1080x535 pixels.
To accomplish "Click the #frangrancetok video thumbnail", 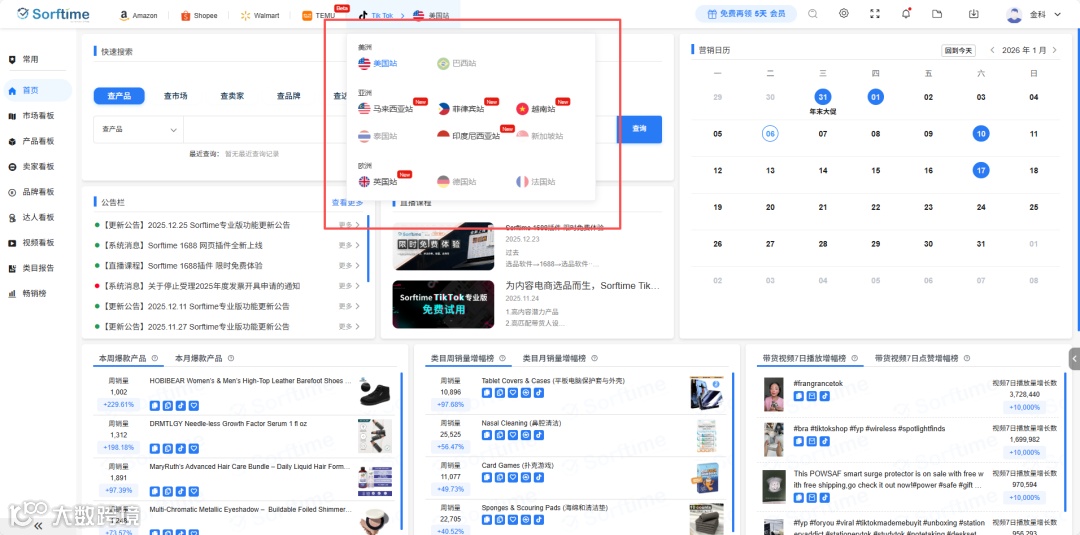I will (x=773, y=394).
